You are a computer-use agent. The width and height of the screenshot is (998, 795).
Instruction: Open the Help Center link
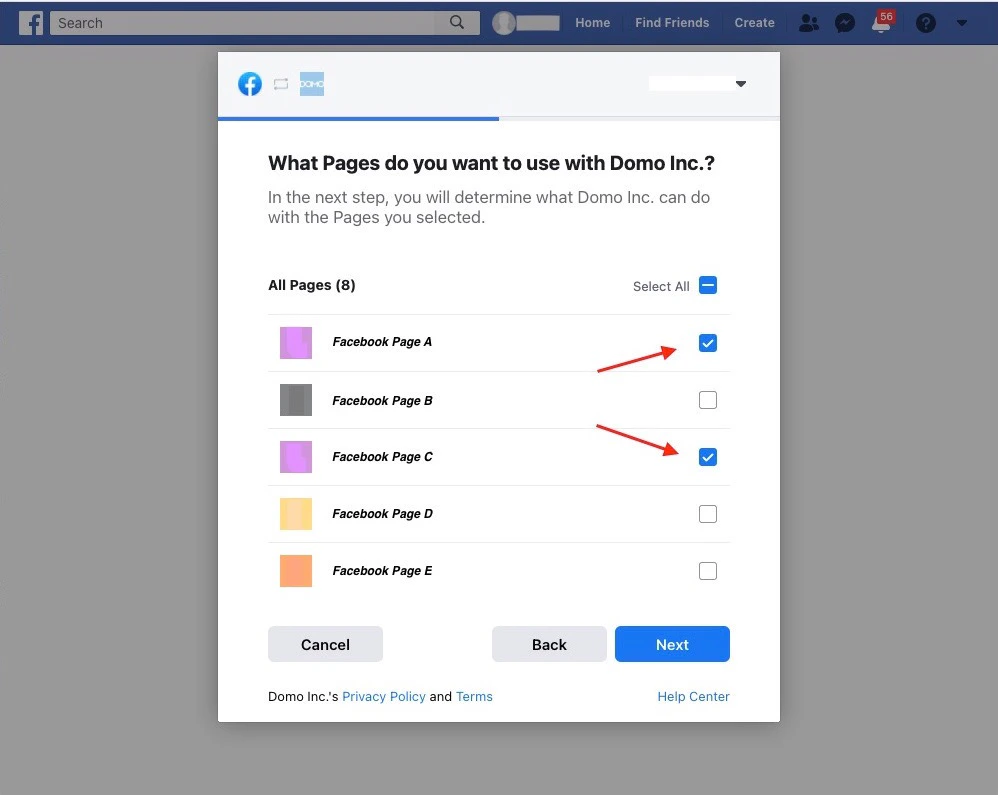click(x=693, y=696)
